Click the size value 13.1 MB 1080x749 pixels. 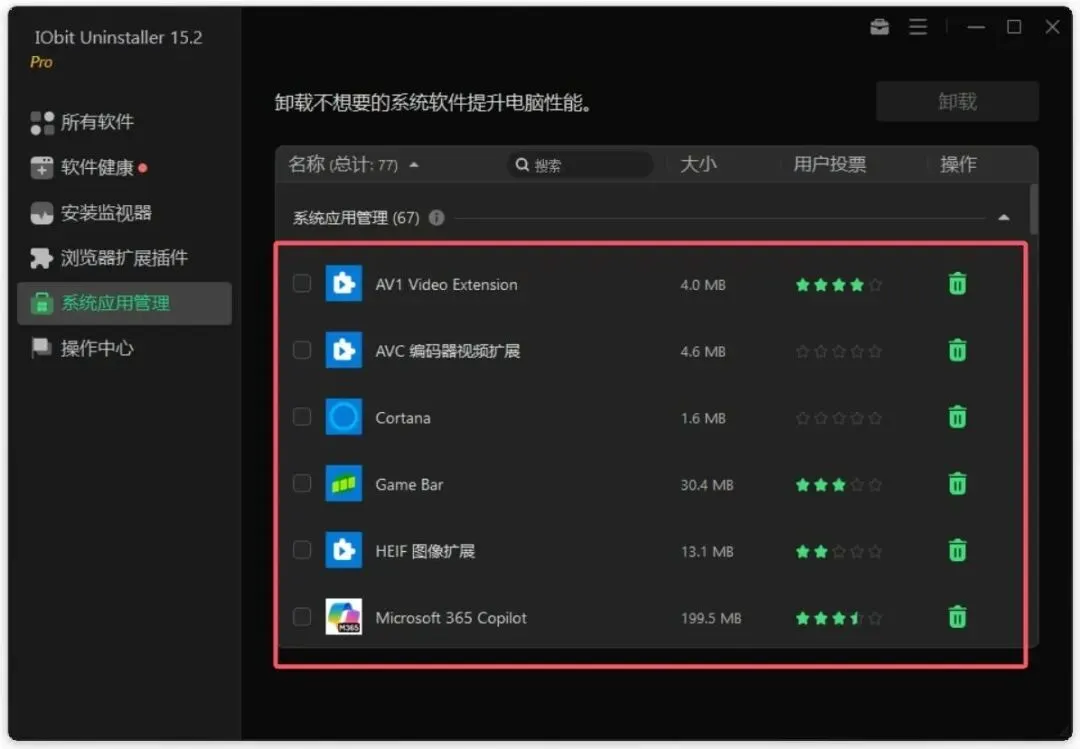coord(707,551)
